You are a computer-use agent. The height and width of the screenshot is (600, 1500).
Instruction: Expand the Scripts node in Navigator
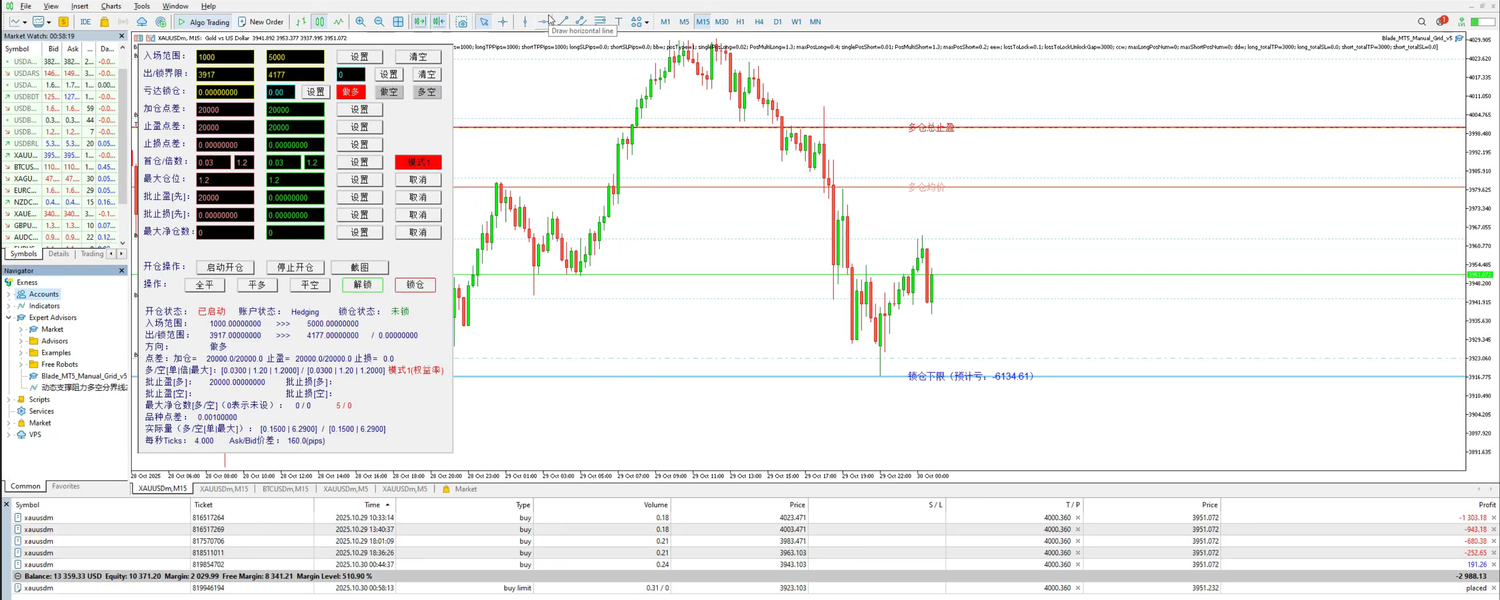pyautogui.click(x=9, y=399)
